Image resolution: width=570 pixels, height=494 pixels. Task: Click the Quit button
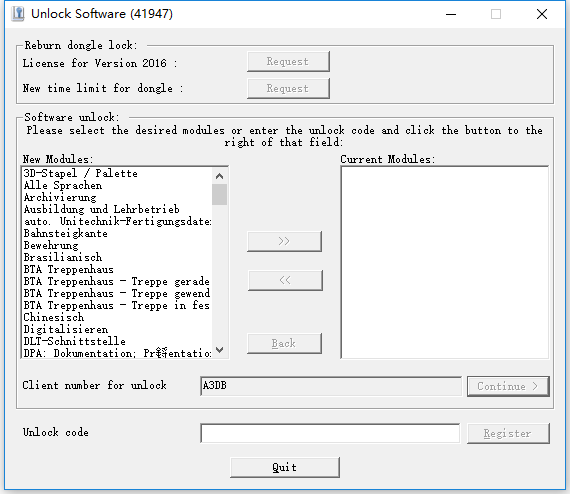(285, 467)
